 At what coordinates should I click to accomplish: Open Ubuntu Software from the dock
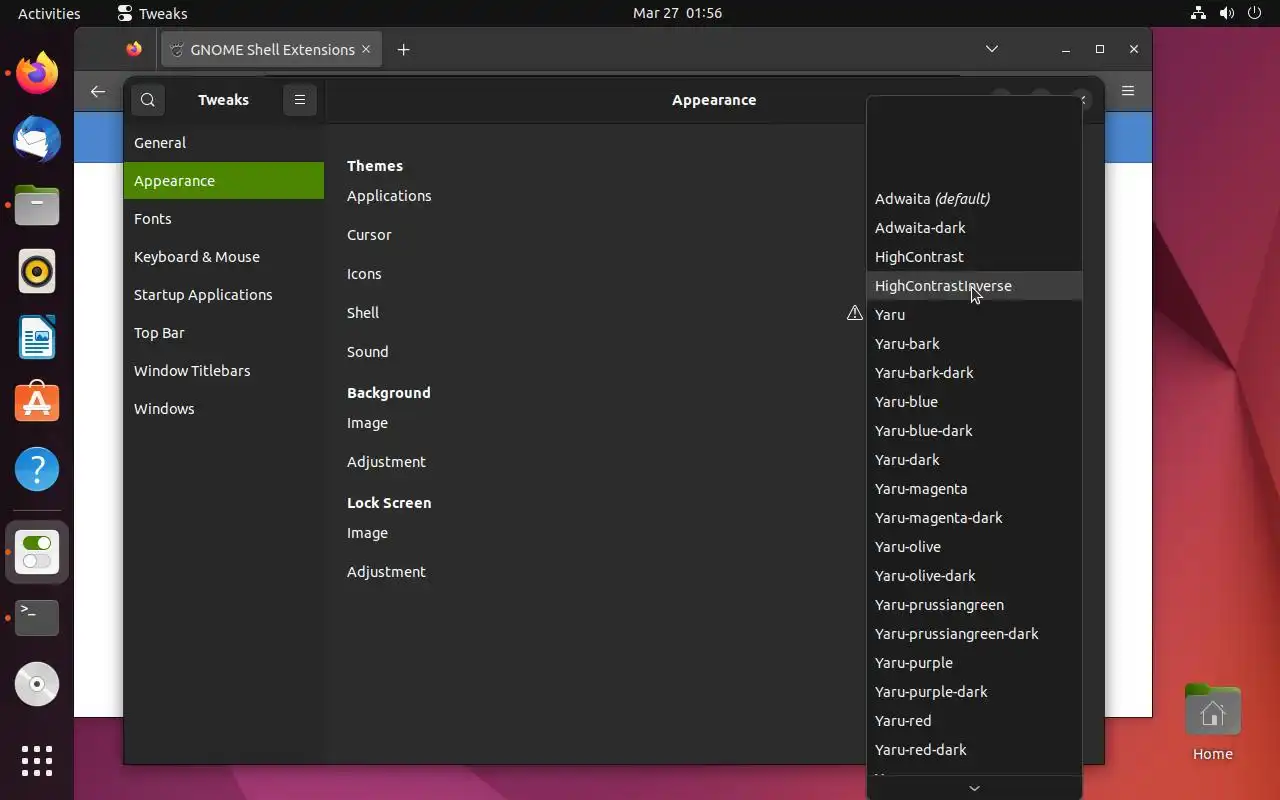point(37,403)
